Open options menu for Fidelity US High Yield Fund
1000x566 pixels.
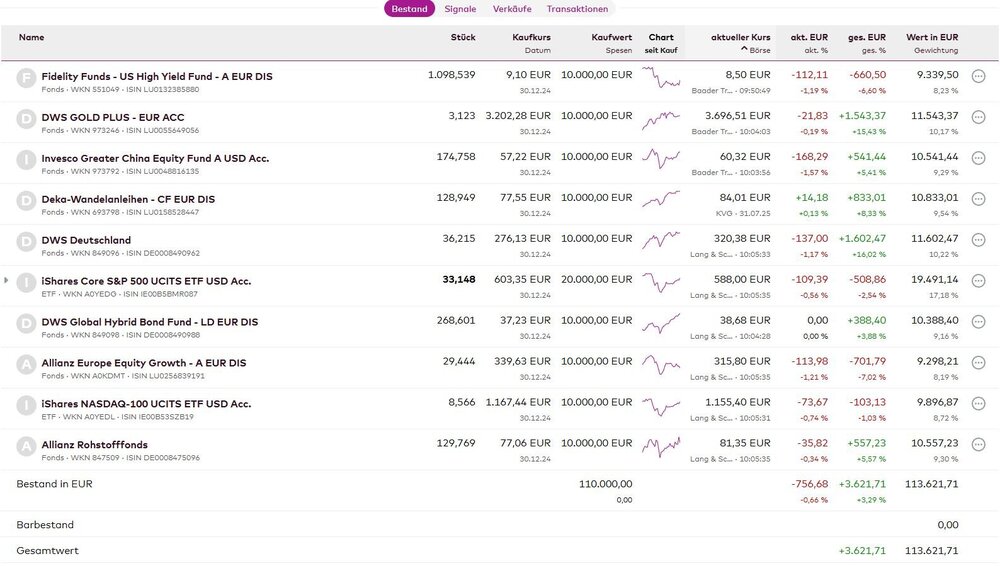[x=978, y=75]
